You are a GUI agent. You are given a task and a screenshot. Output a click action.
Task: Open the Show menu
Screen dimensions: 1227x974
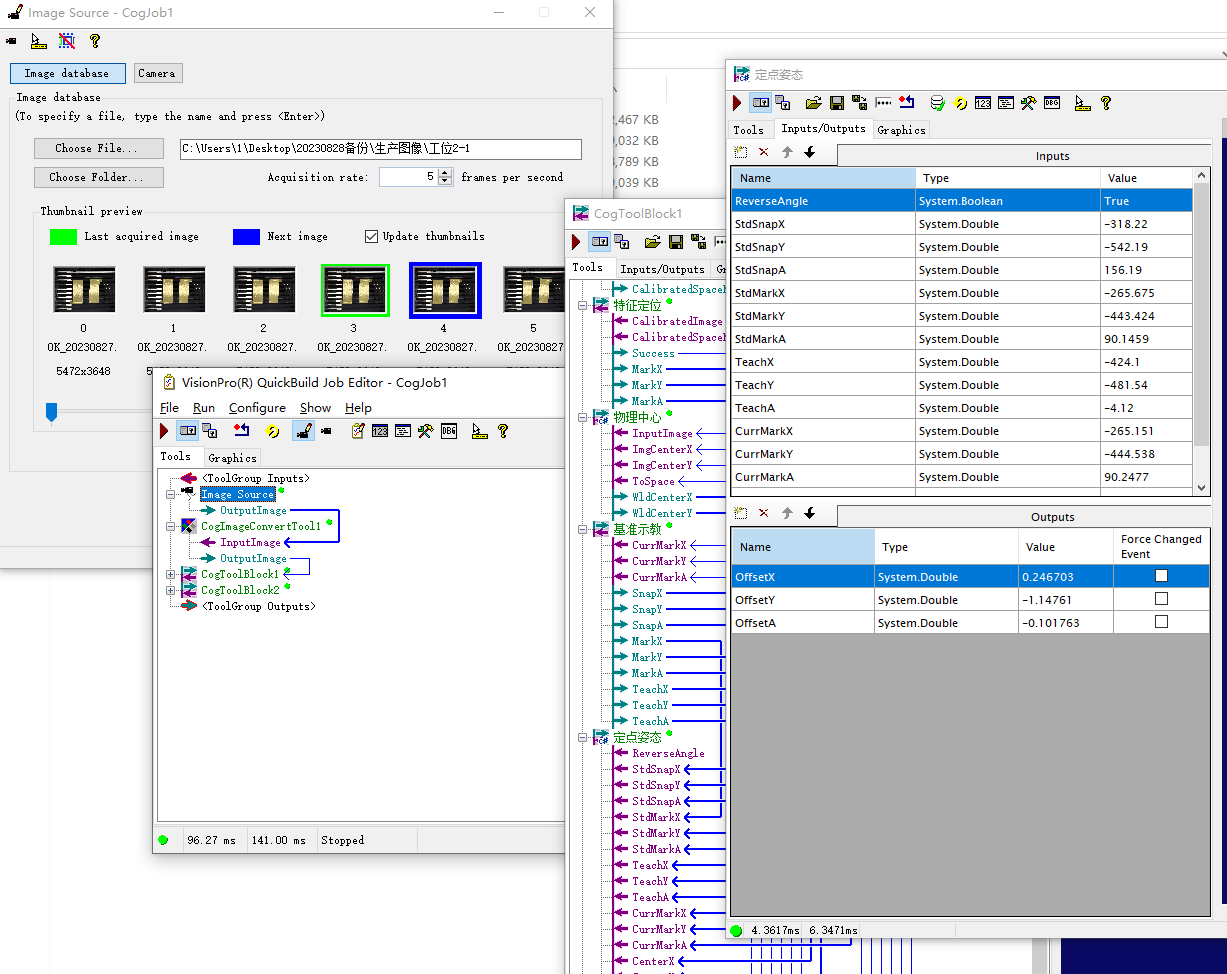[315, 408]
